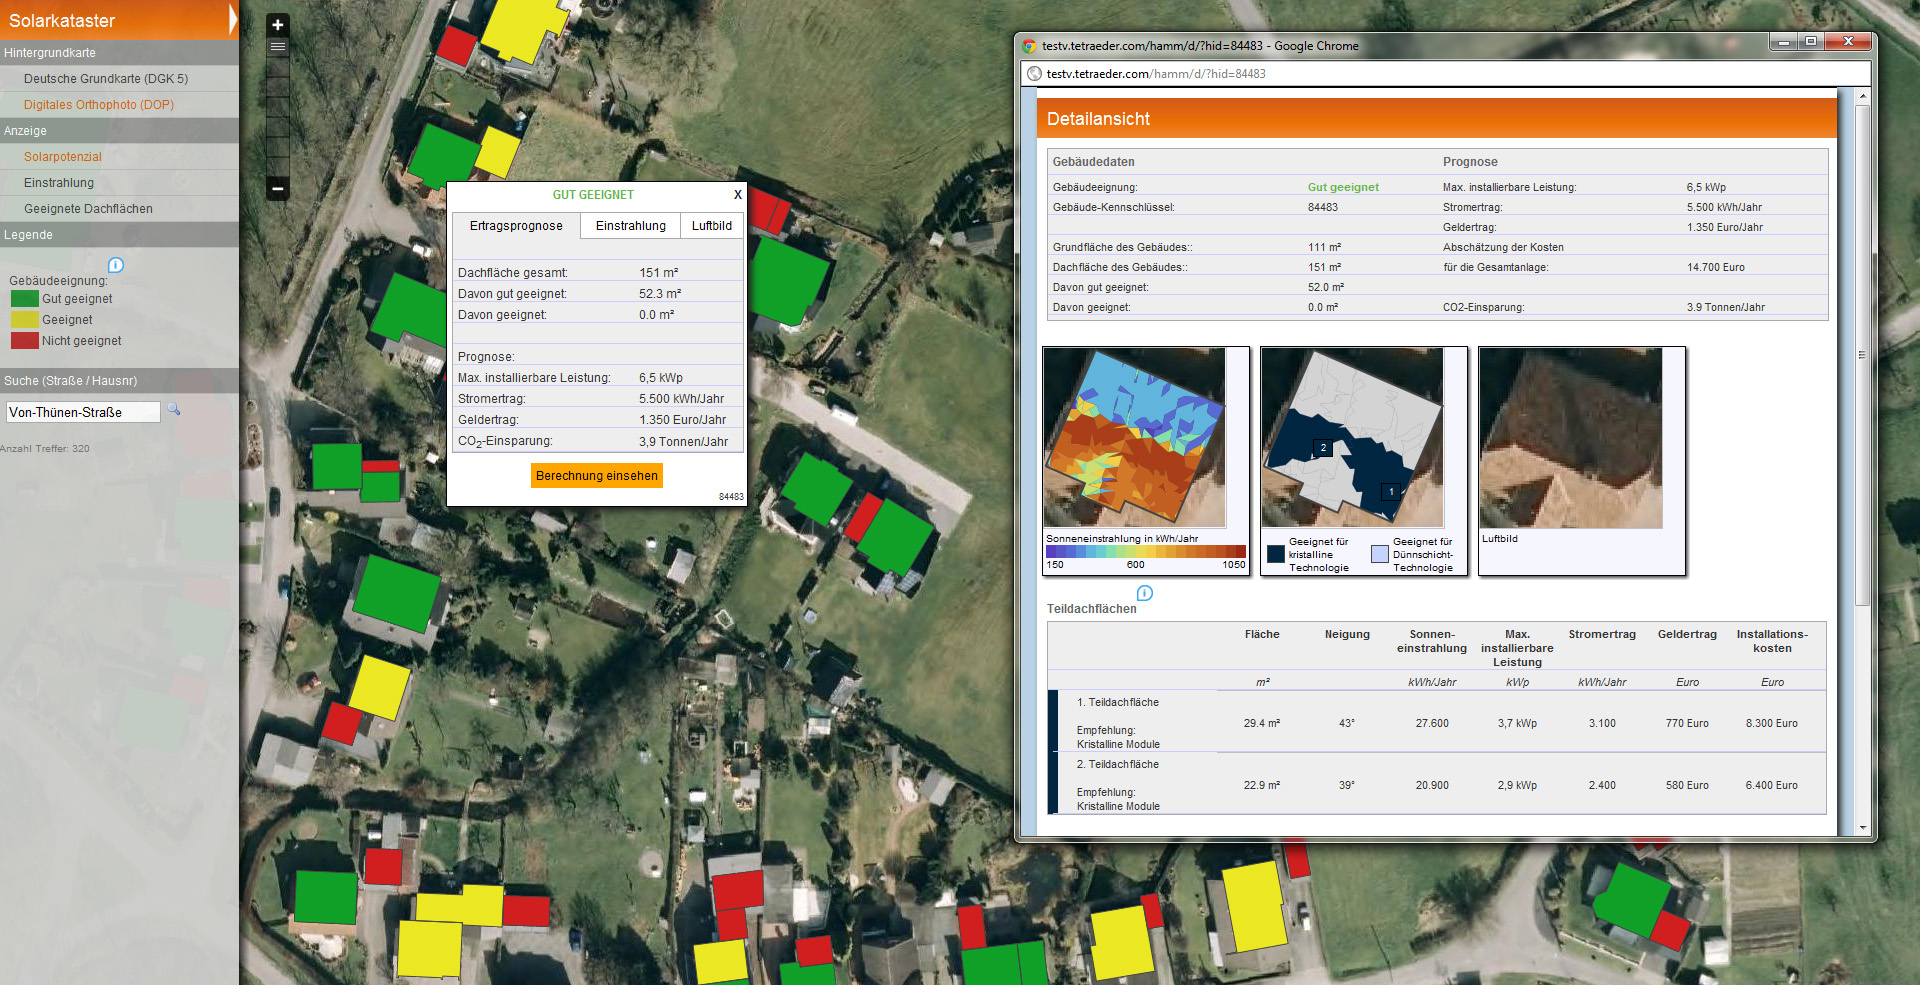1920x985 pixels.
Task: Collapse the Anzeige section header
Action: point(25,131)
